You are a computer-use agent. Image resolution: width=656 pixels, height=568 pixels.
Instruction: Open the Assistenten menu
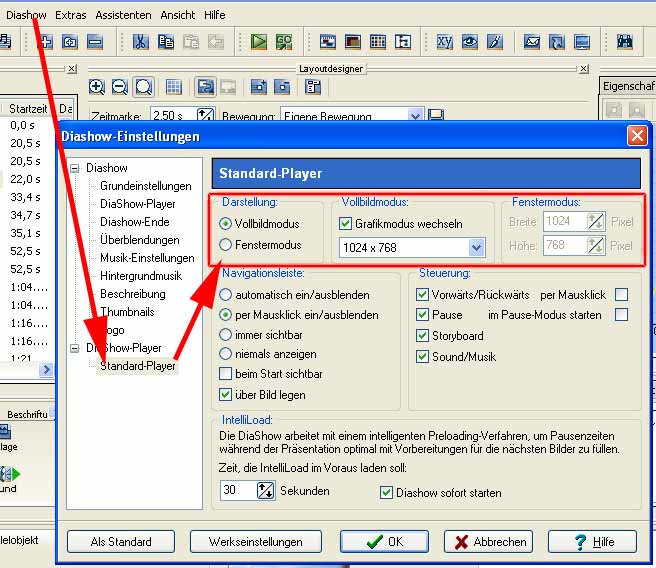124,15
